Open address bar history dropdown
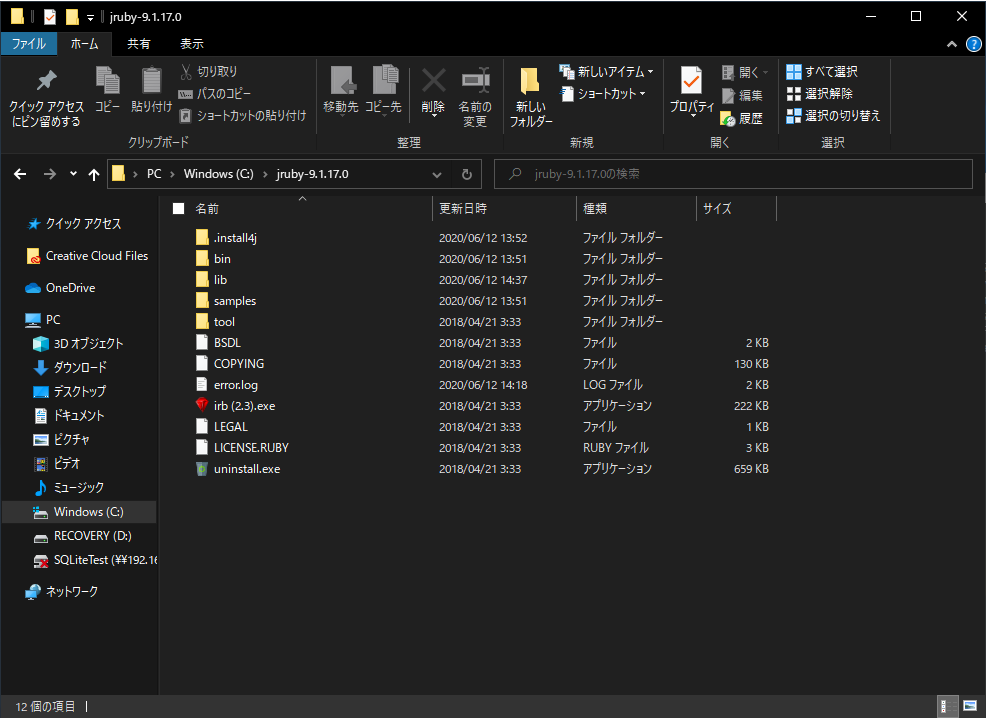 click(437, 174)
